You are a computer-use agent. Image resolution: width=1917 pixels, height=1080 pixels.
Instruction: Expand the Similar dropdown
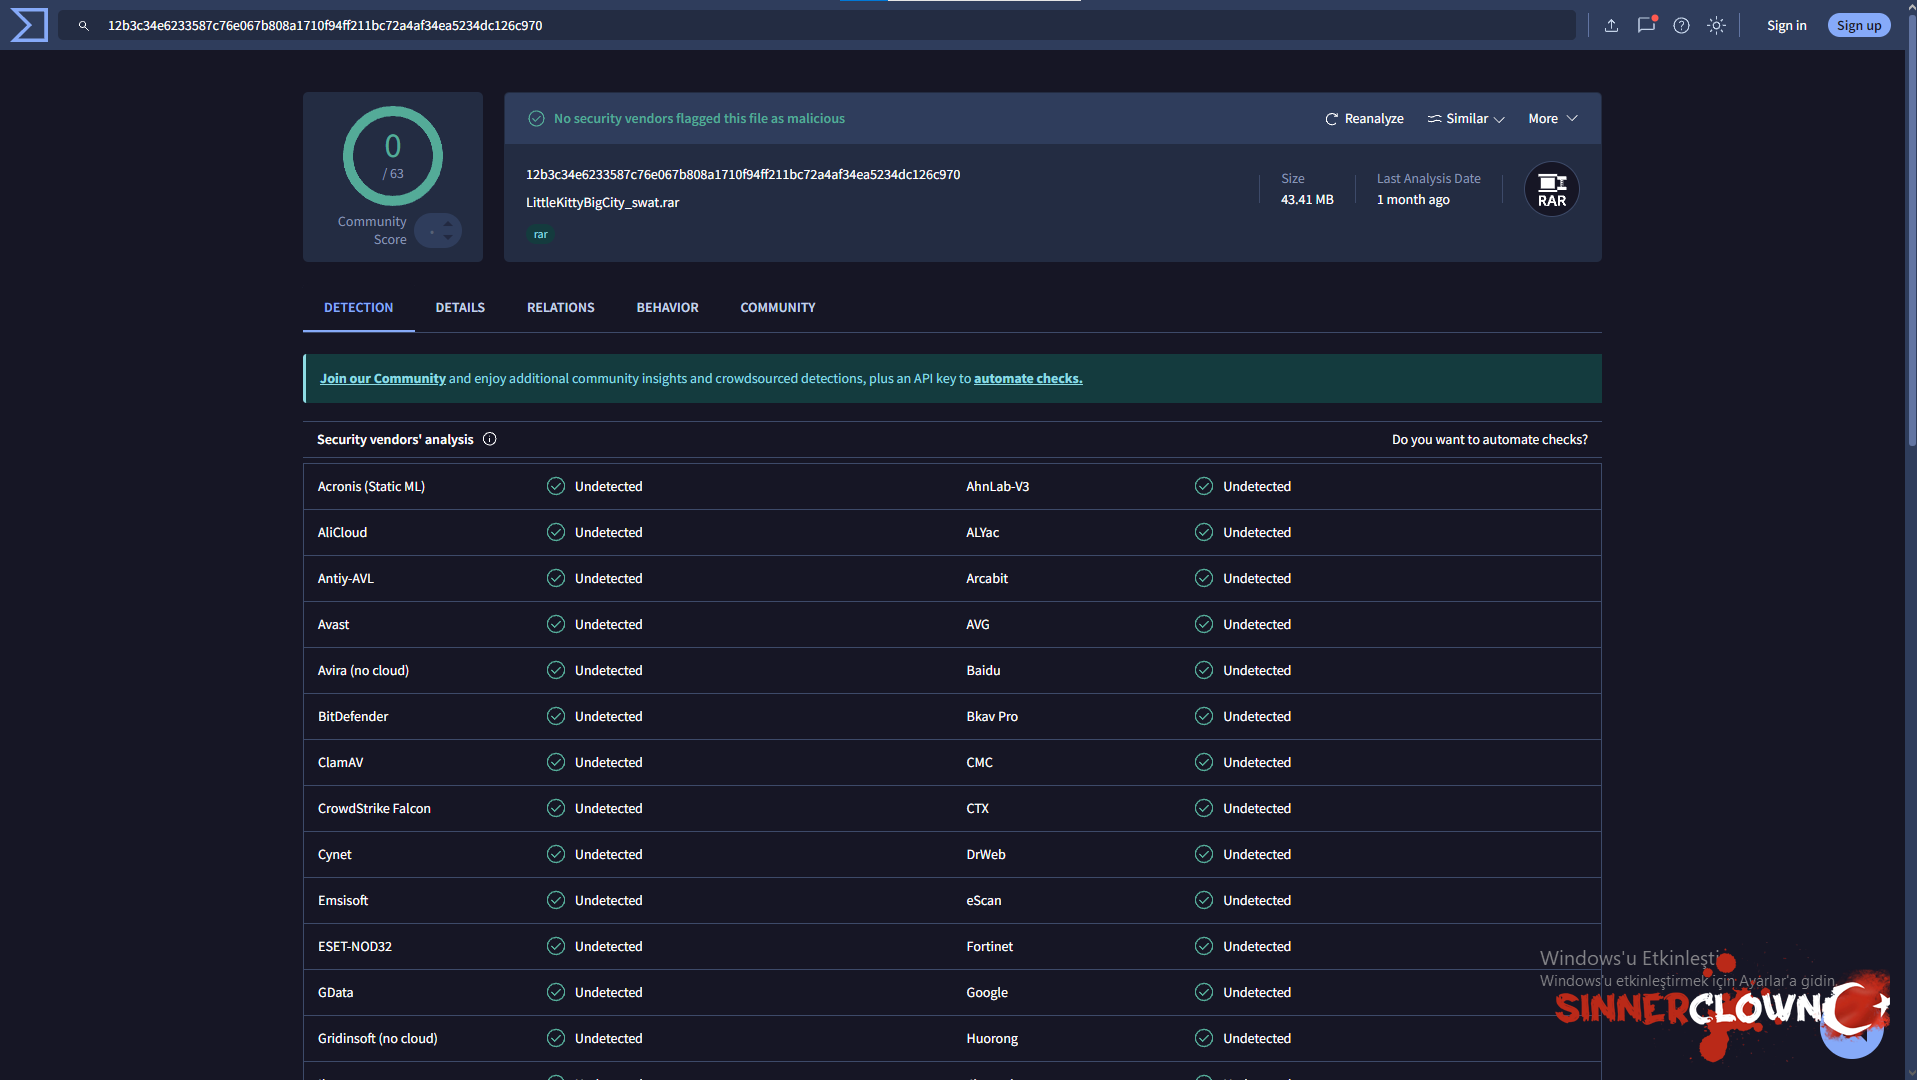1466,119
